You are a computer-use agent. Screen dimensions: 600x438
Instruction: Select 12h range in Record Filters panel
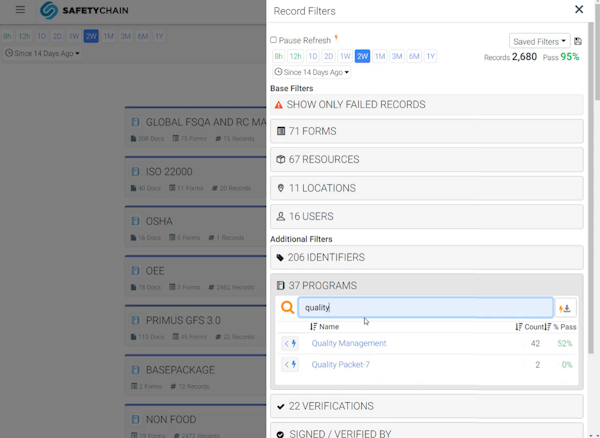tap(295, 56)
